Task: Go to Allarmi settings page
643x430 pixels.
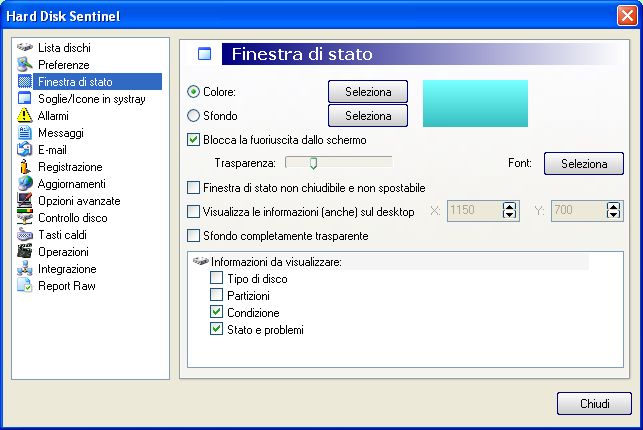Action: (x=53, y=116)
